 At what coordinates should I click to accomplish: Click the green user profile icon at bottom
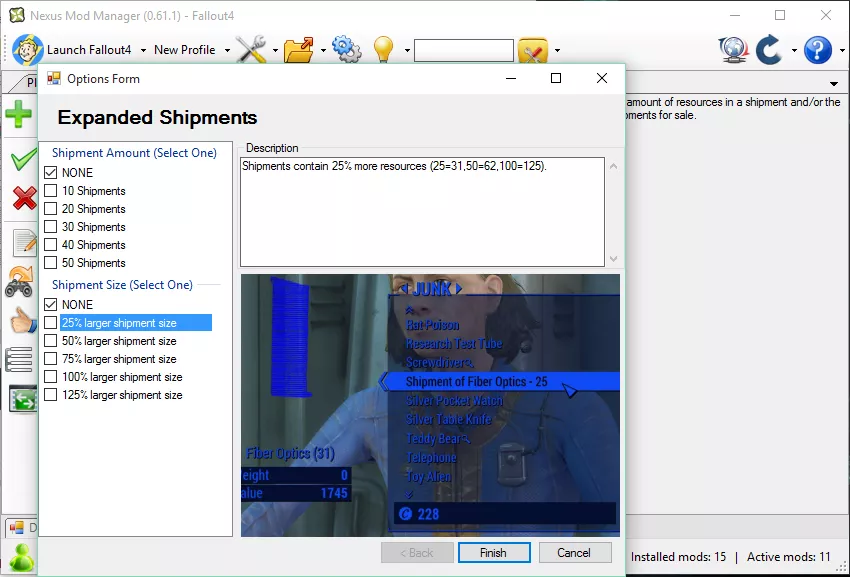tap(22, 557)
